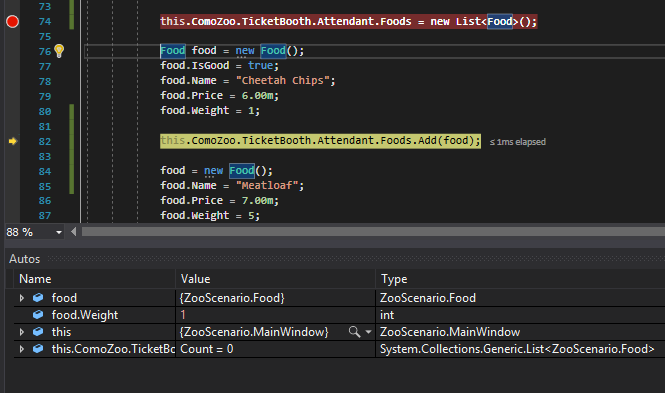Select the Count = 0 value cell

pyautogui.click(x=275, y=348)
